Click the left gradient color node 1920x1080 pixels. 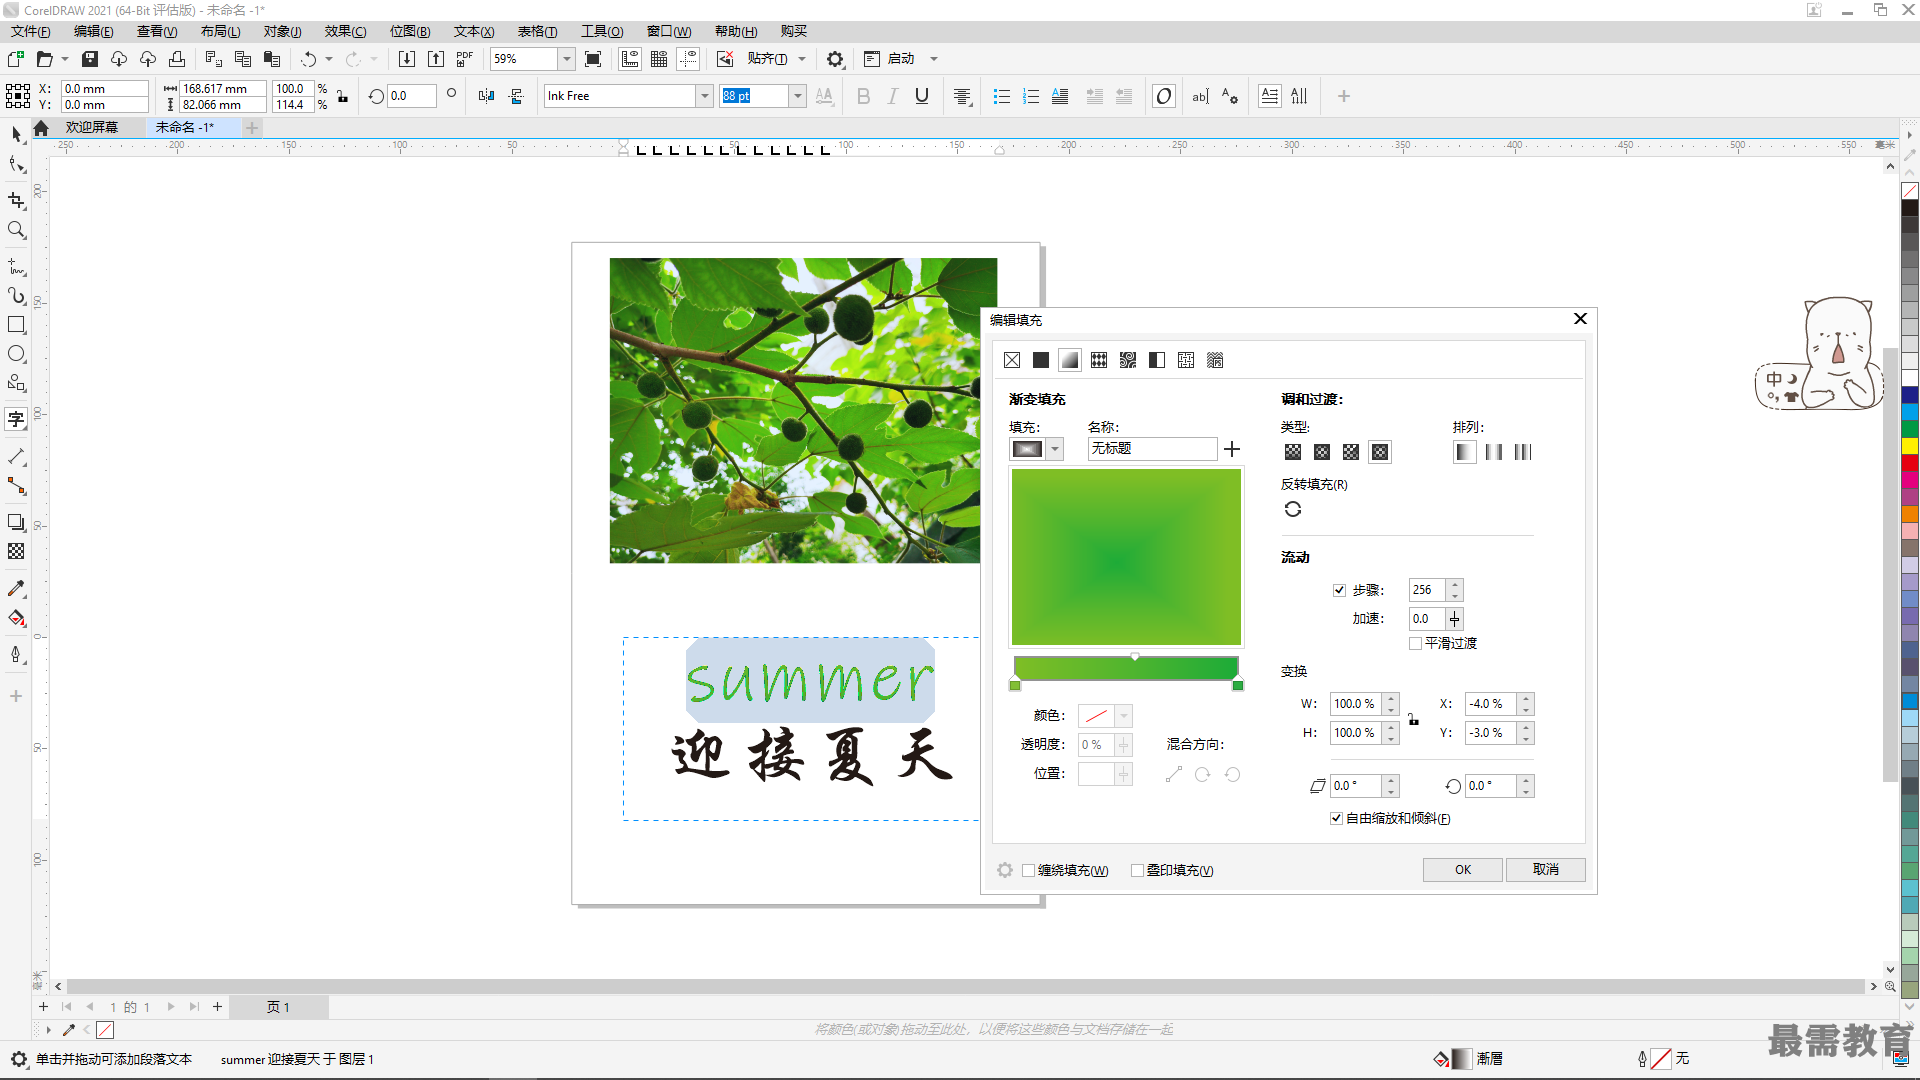click(x=1015, y=685)
